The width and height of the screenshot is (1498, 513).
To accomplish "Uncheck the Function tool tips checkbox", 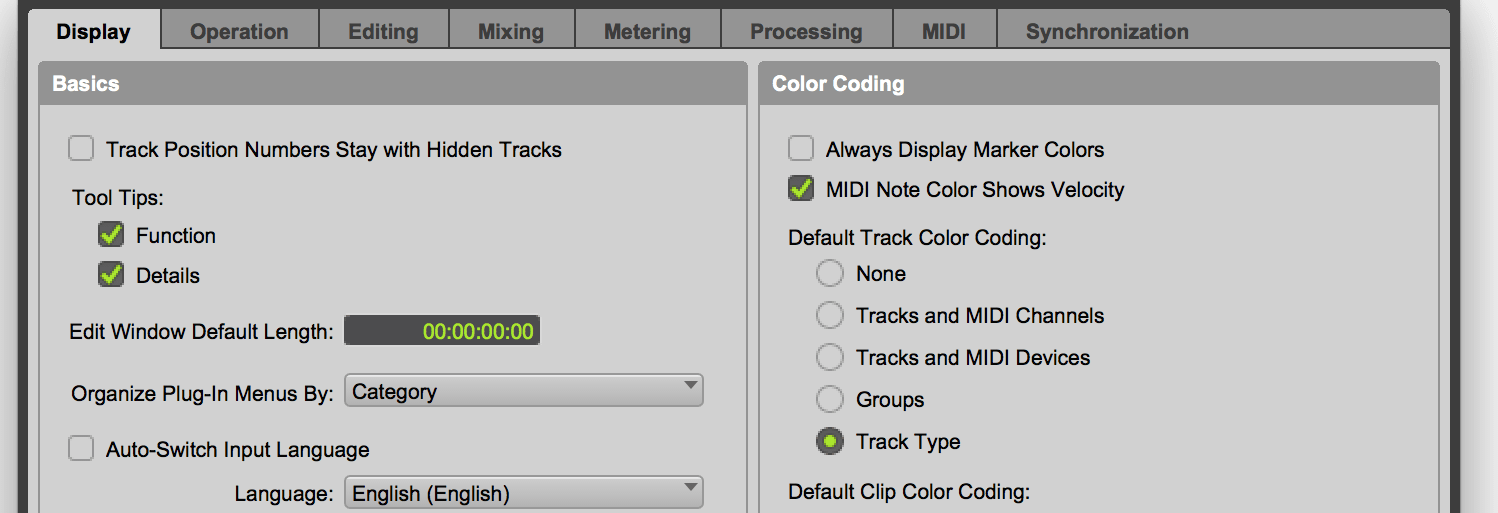I will point(111,236).
